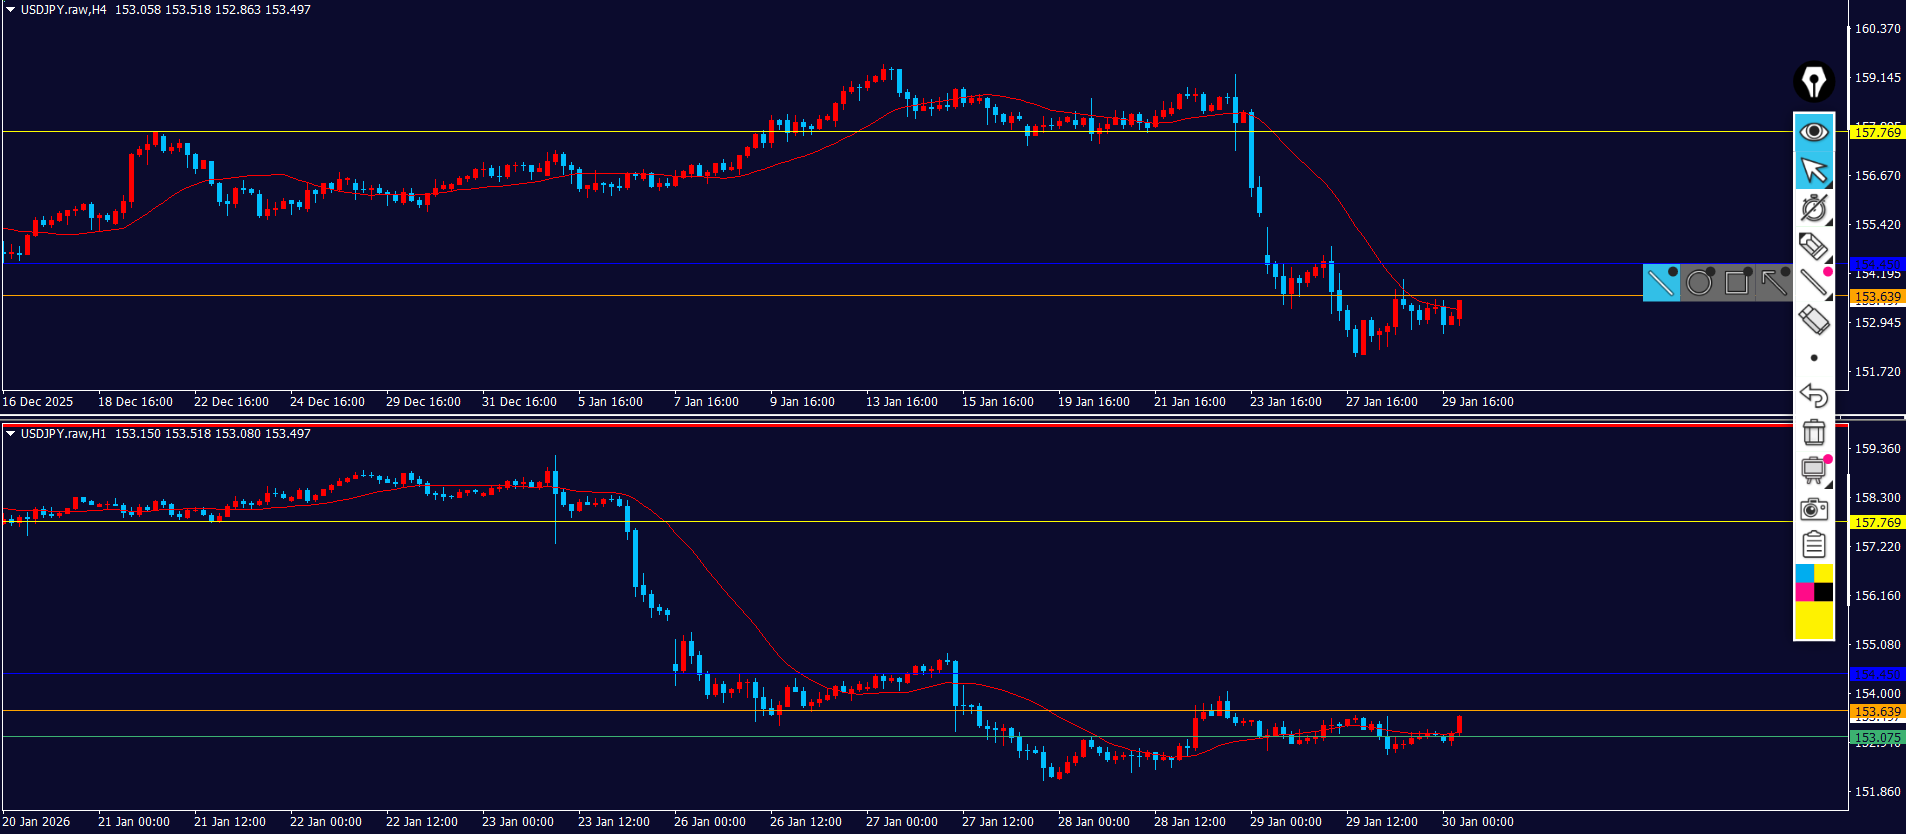Click the pen nib logo button

pyautogui.click(x=1813, y=82)
